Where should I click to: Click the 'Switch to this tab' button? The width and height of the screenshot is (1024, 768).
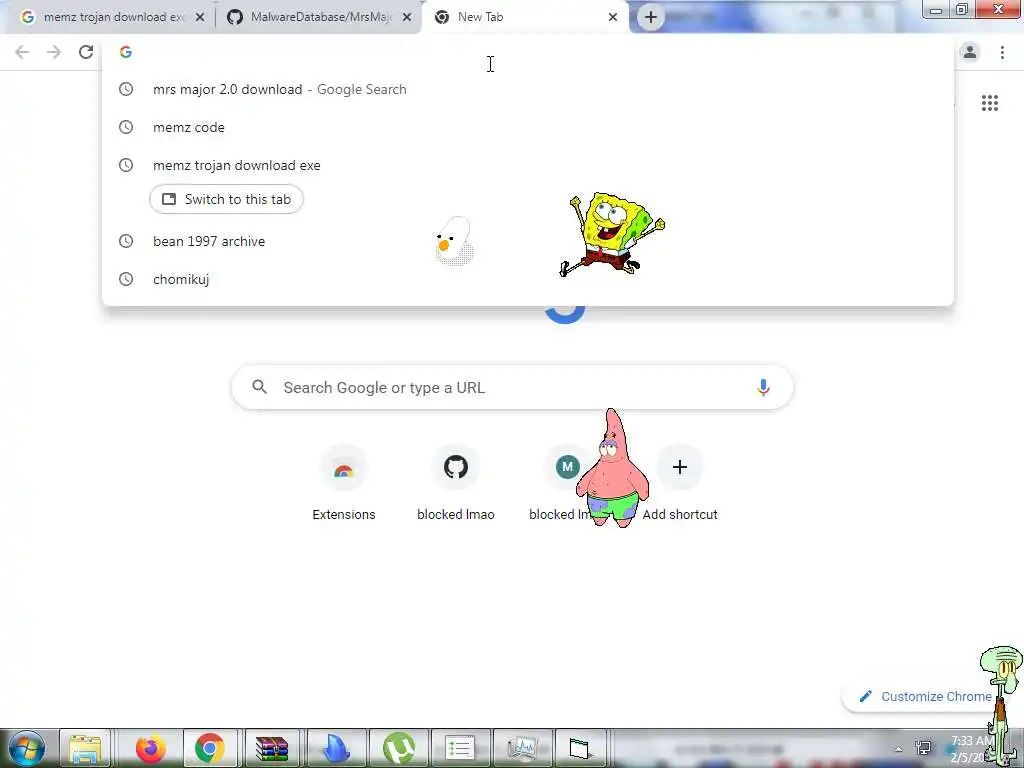point(226,199)
